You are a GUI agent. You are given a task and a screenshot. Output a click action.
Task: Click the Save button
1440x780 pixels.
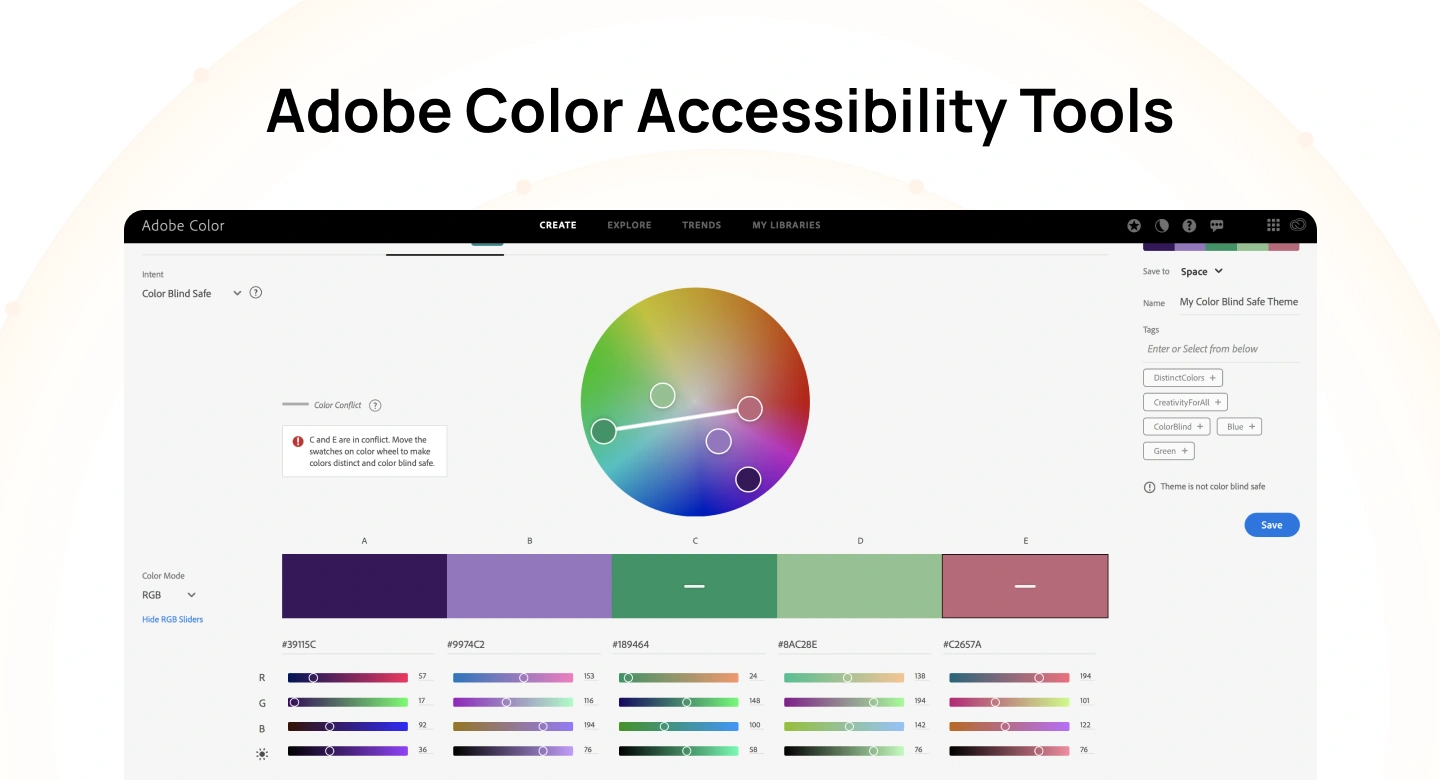point(1271,524)
